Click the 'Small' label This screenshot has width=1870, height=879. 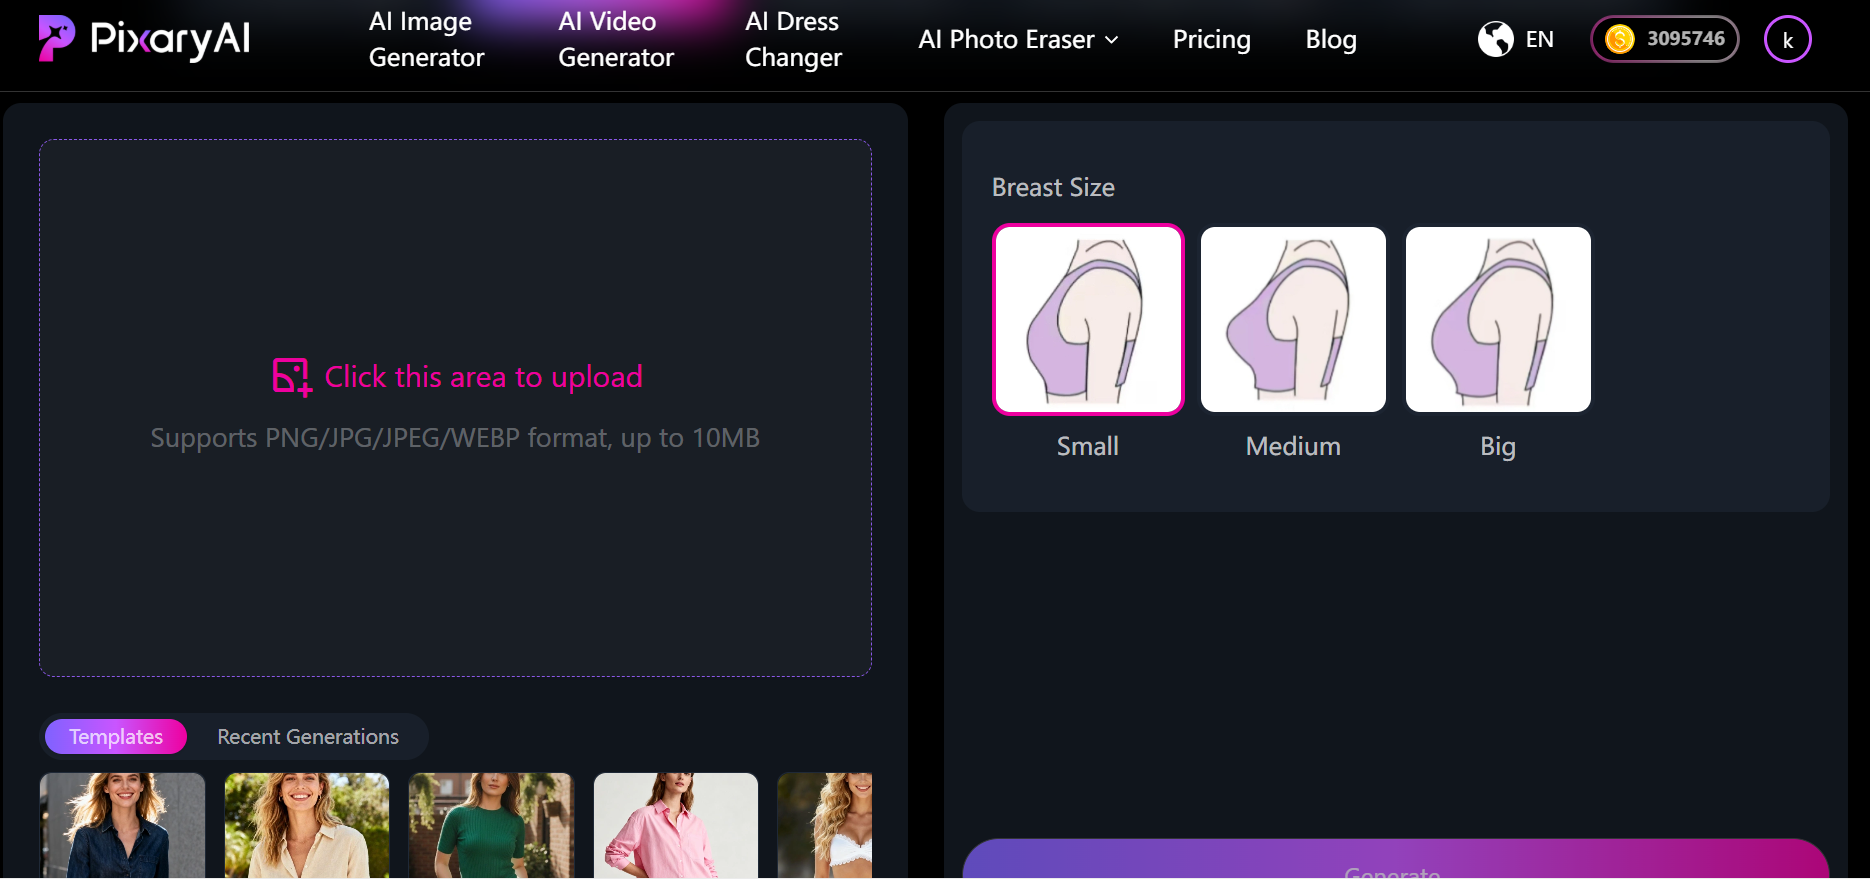(x=1088, y=446)
